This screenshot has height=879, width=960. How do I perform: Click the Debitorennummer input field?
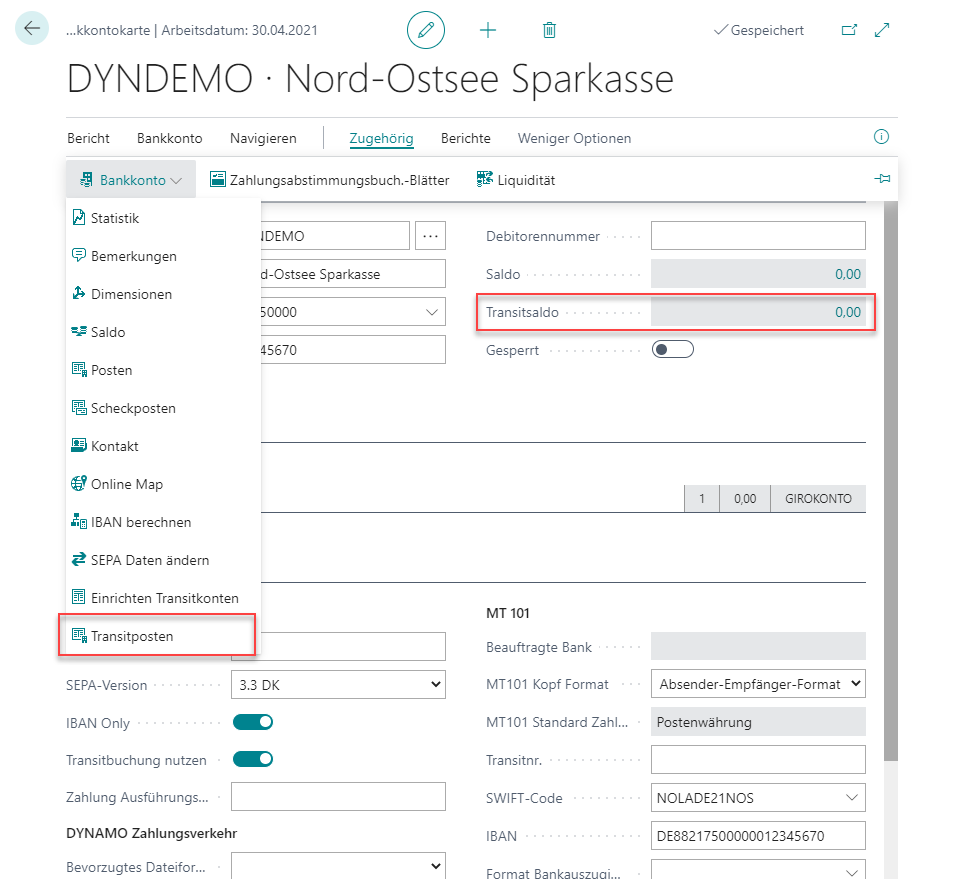click(757, 236)
